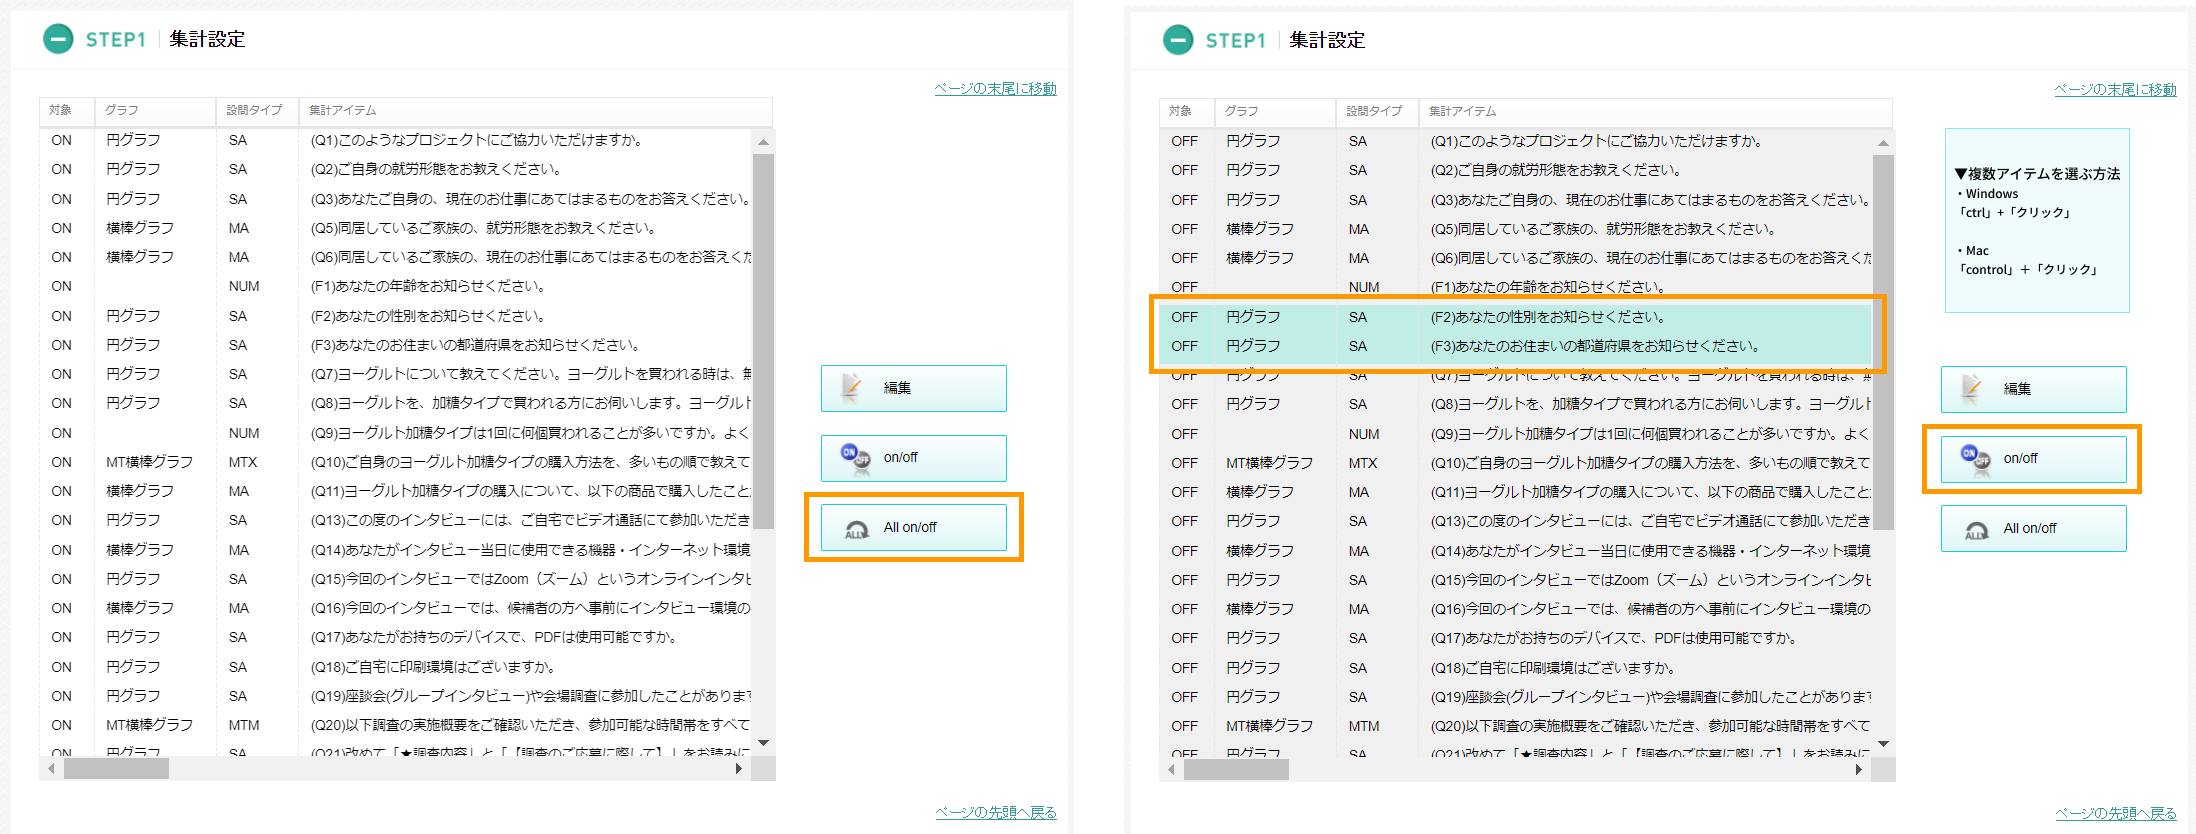Click the All on/off icon in the right panel
The image size is (2196, 834).
click(x=1976, y=529)
